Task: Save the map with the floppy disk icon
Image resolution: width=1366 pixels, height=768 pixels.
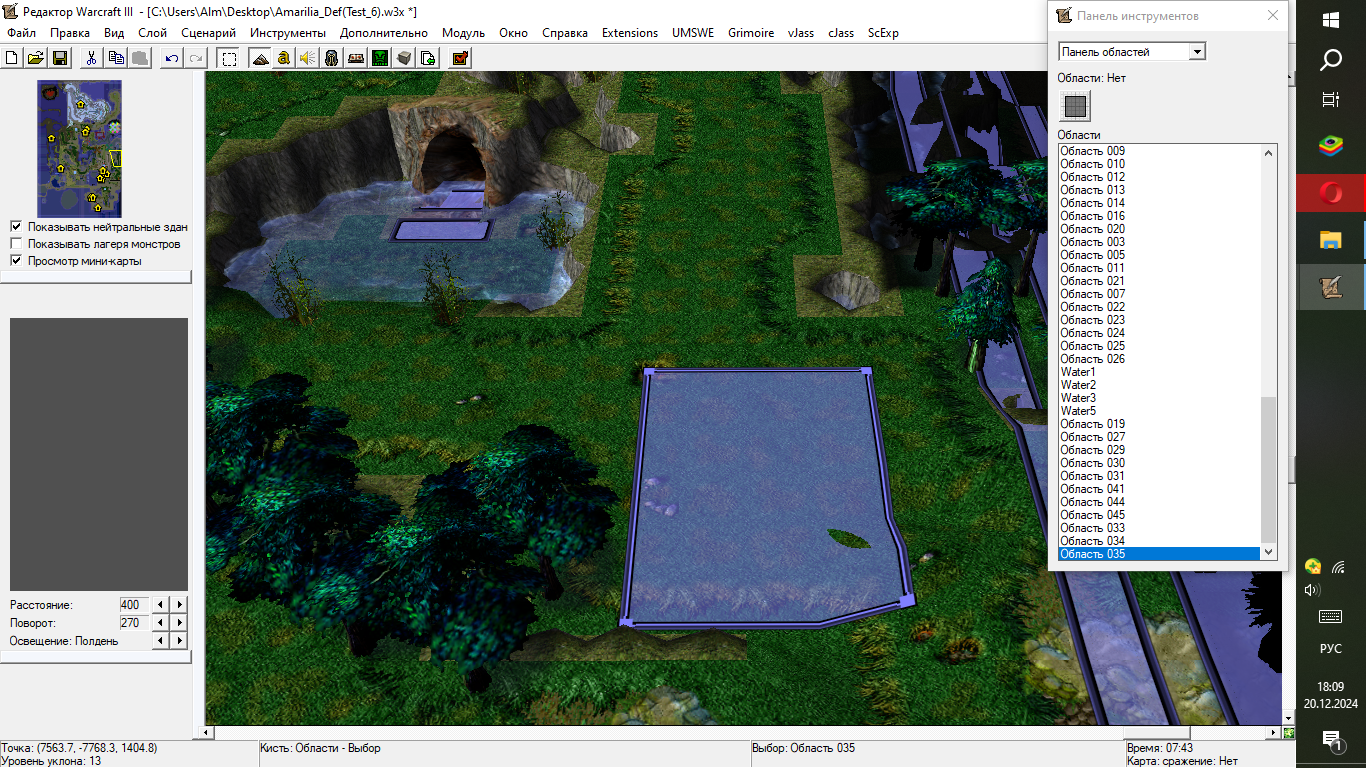Action: (60, 58)
